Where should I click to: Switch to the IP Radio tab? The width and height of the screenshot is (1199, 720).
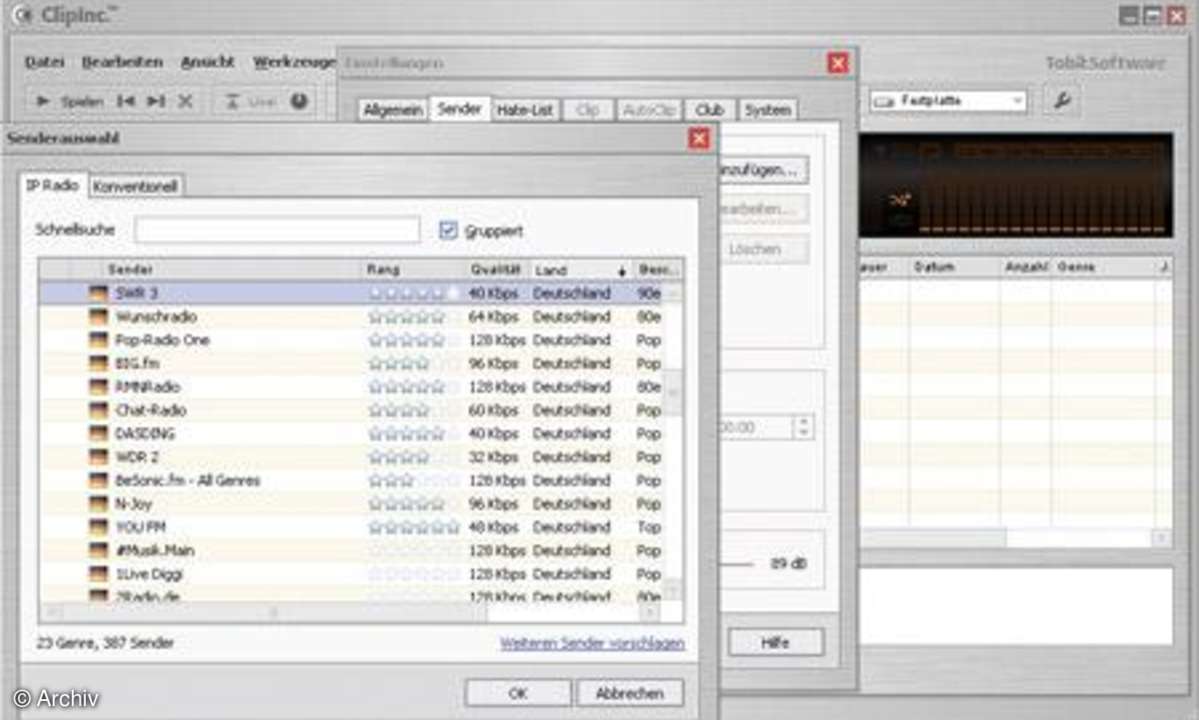[x=52, y=185]
